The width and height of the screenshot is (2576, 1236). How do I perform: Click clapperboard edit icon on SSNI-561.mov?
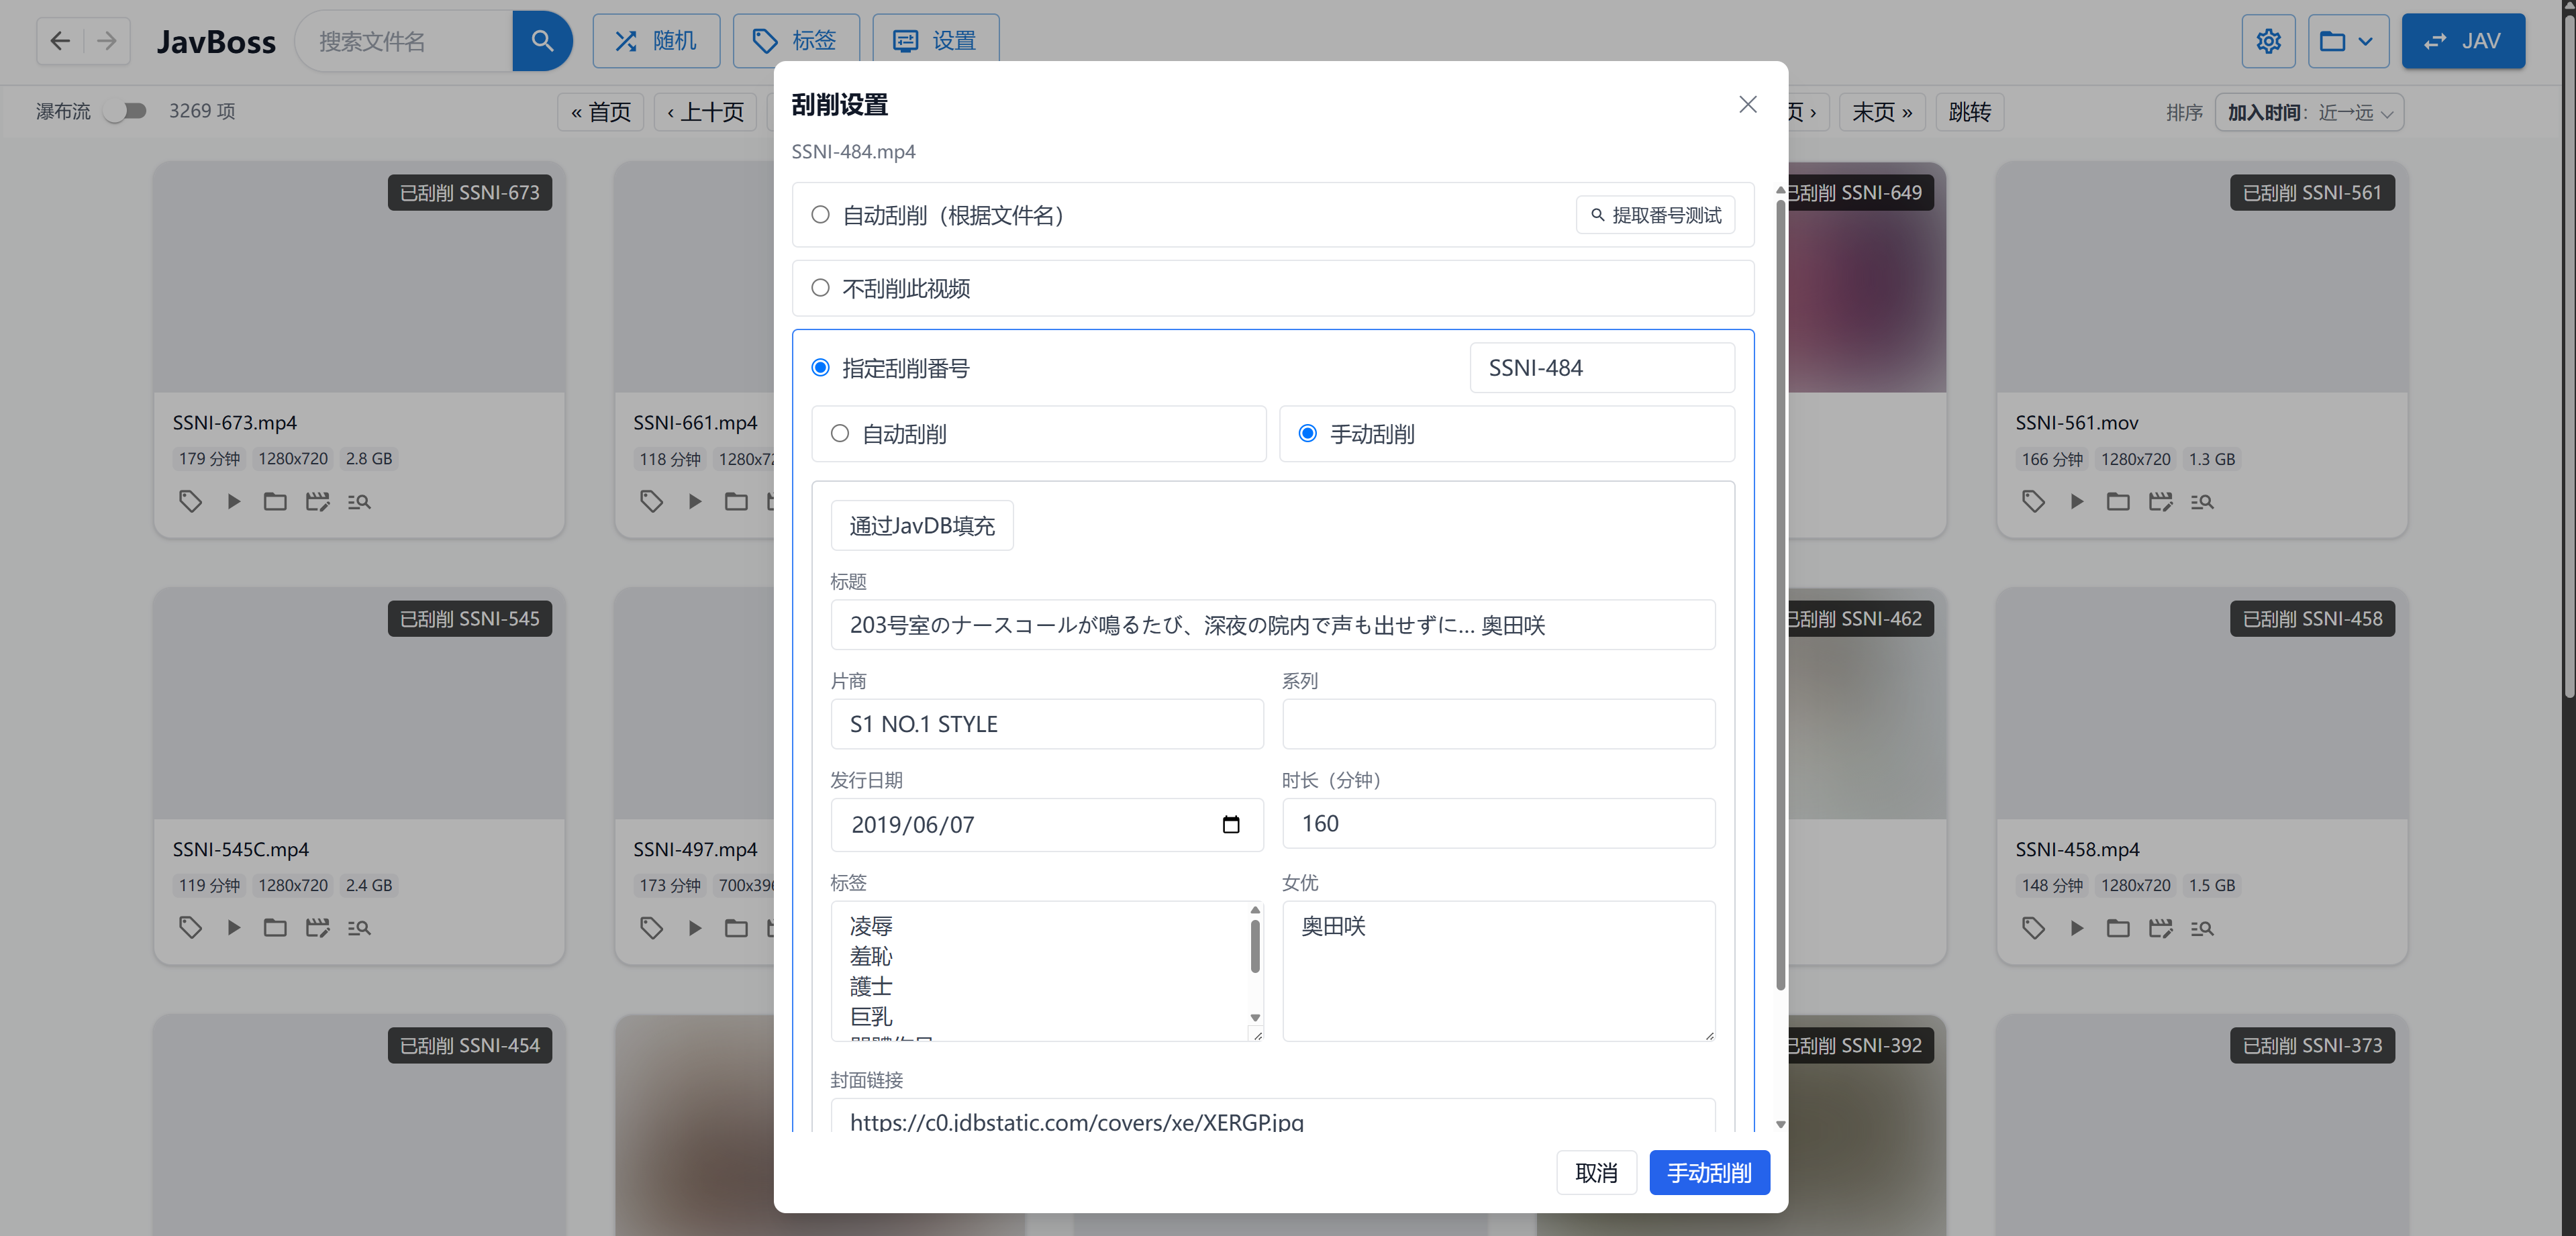(2160, 501)
